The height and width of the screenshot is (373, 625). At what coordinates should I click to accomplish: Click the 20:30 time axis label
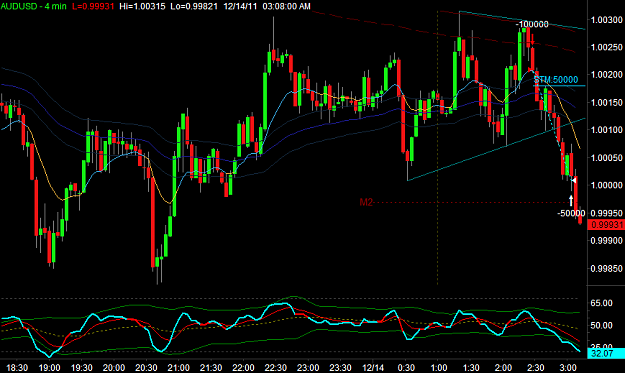tap(146, 367)
